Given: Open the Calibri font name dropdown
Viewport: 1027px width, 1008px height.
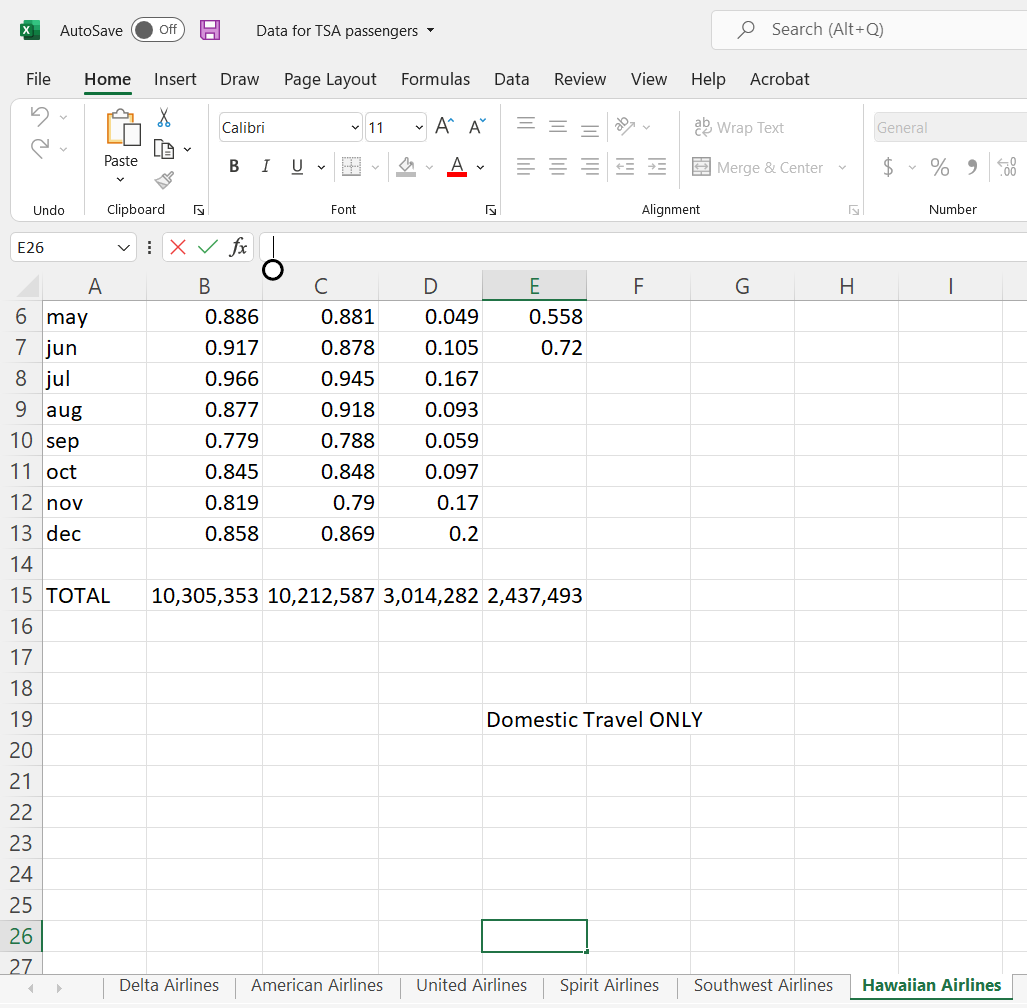Looking at the screenshot, I should pyautogui.click(x=354, y=128).
